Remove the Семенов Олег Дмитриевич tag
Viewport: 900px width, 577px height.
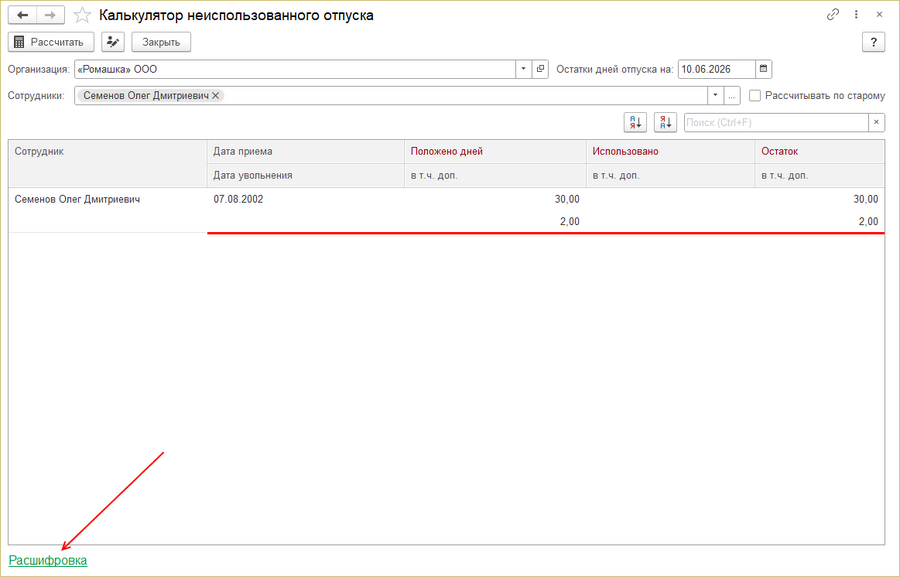[x=215, y=96]
